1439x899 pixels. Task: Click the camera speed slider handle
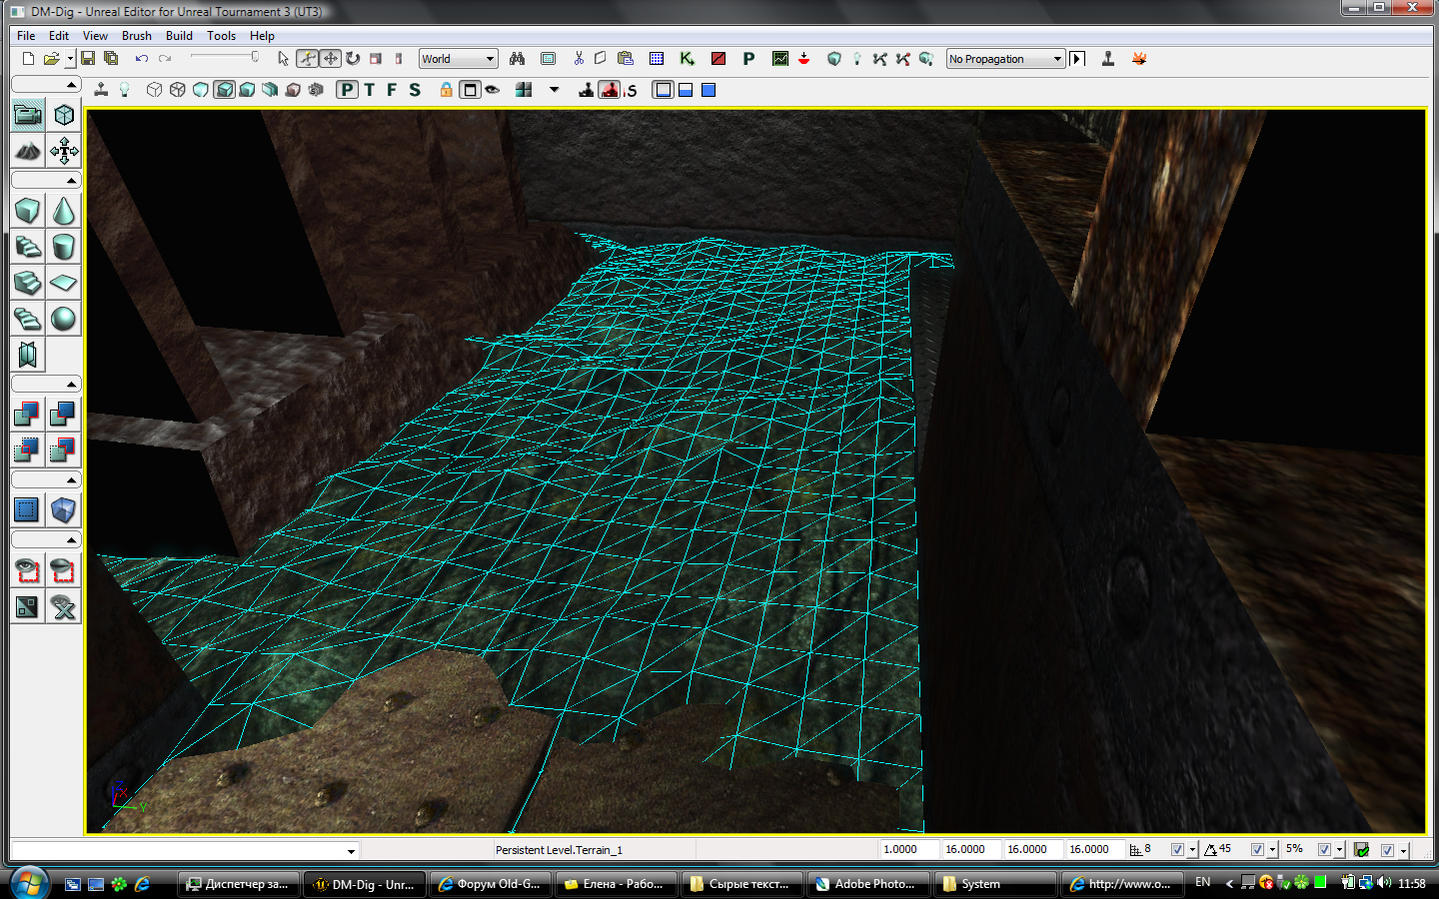(255, 57)
